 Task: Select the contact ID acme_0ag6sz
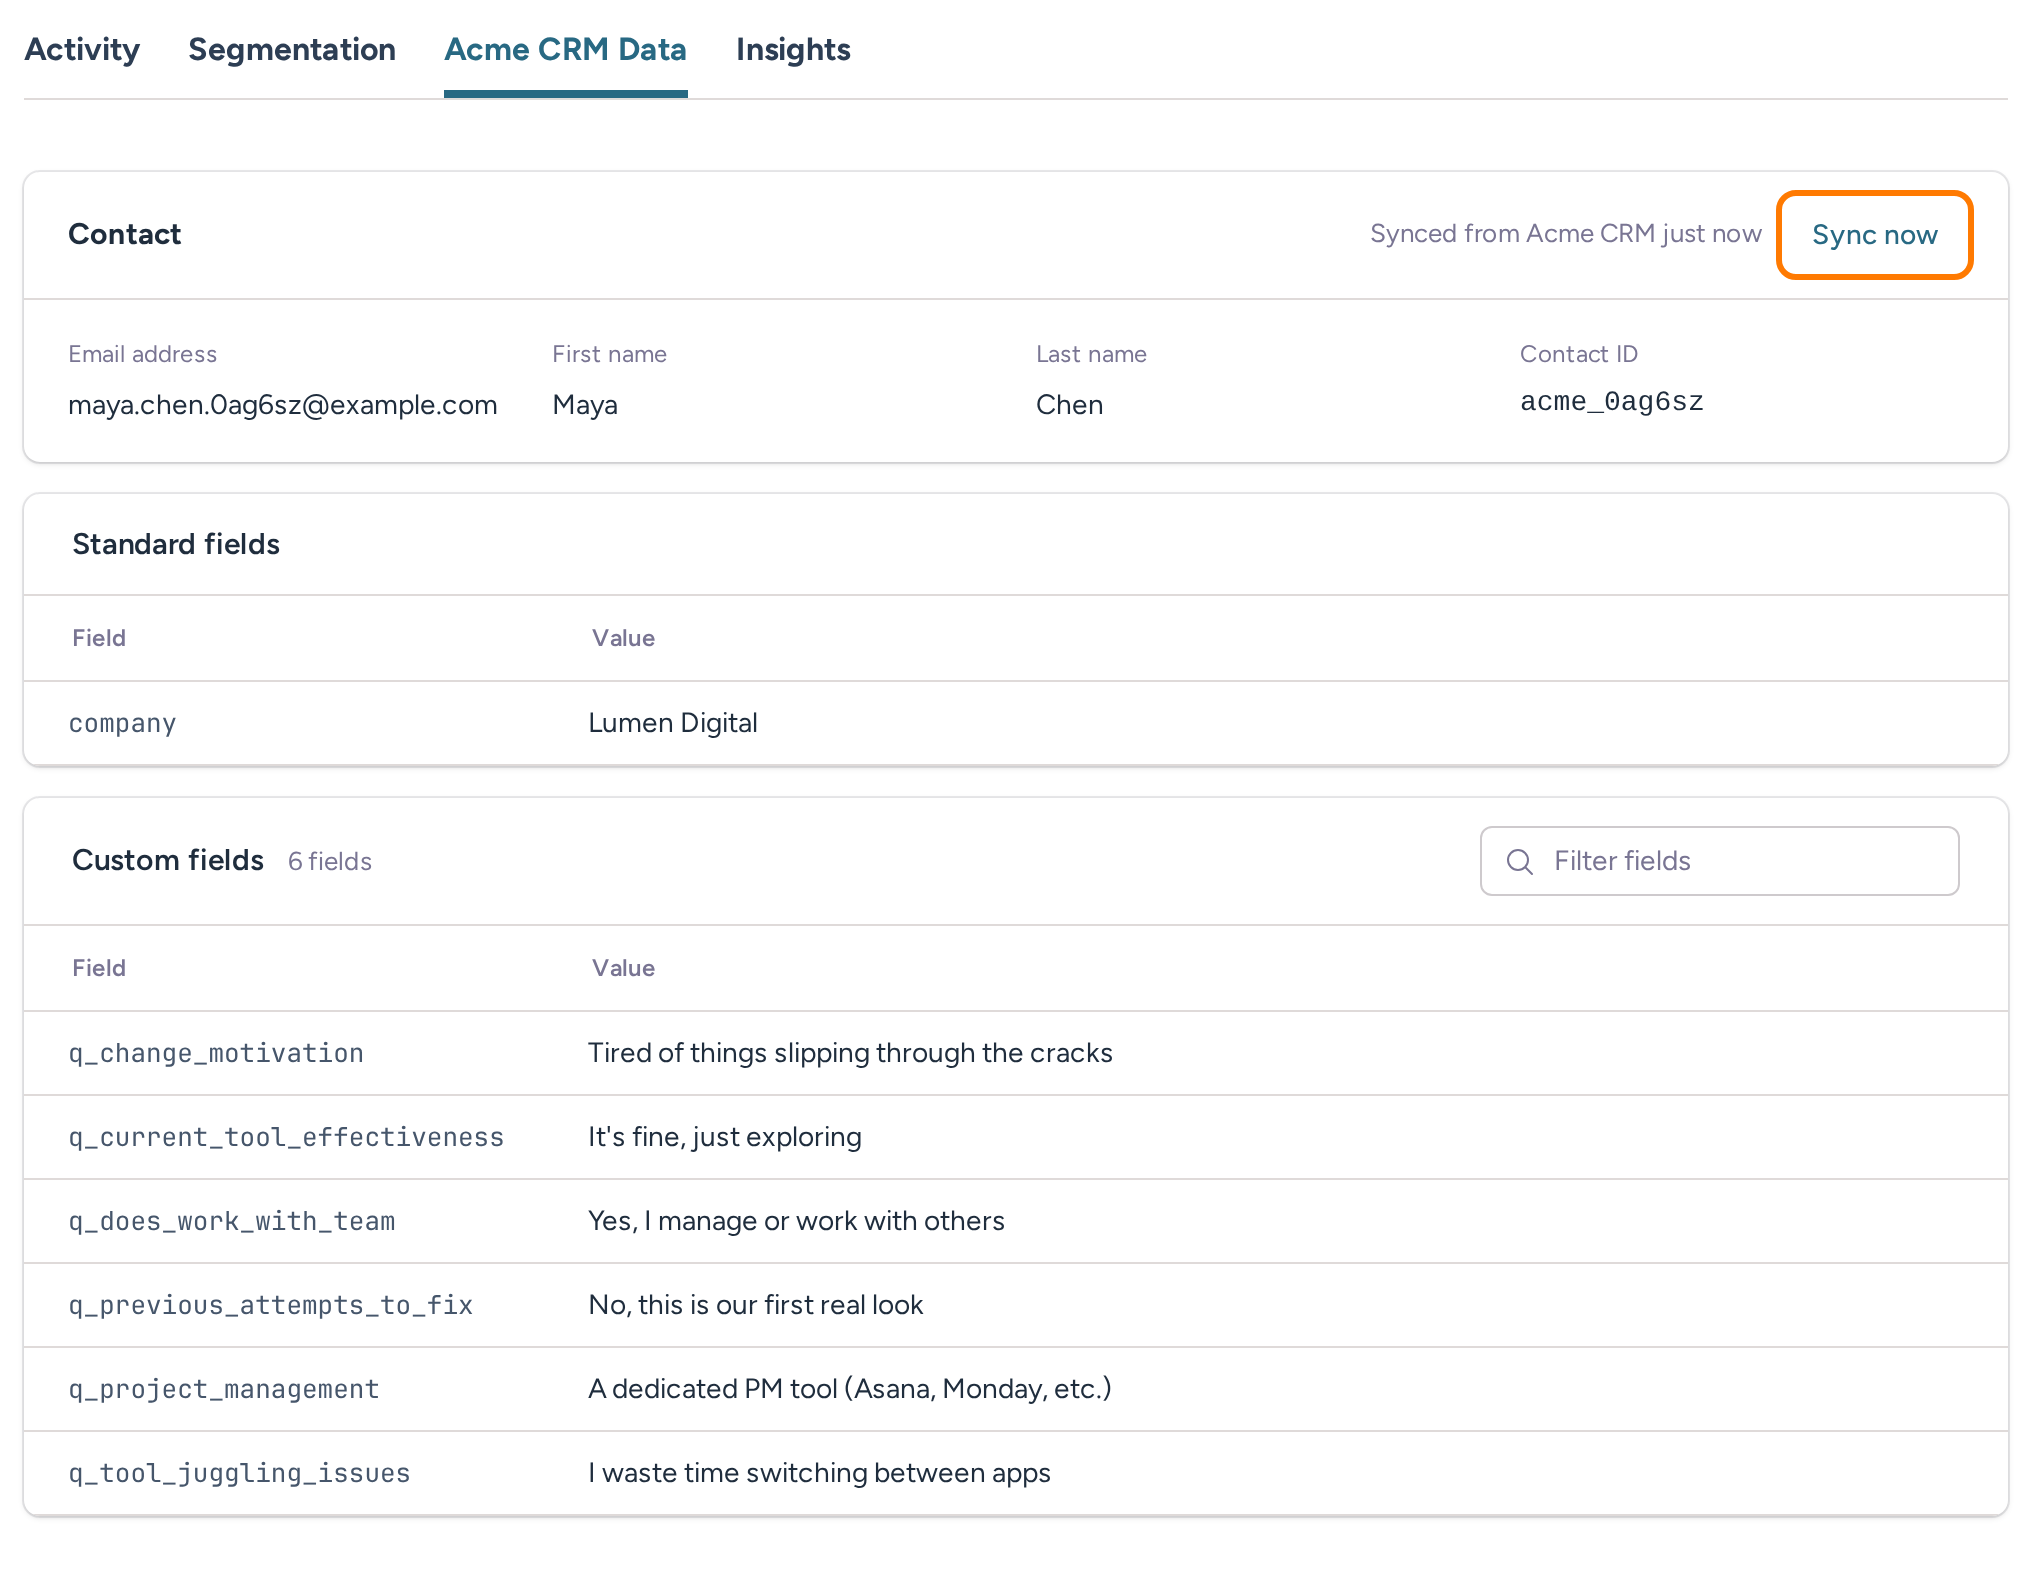[x=1611, y=402]
